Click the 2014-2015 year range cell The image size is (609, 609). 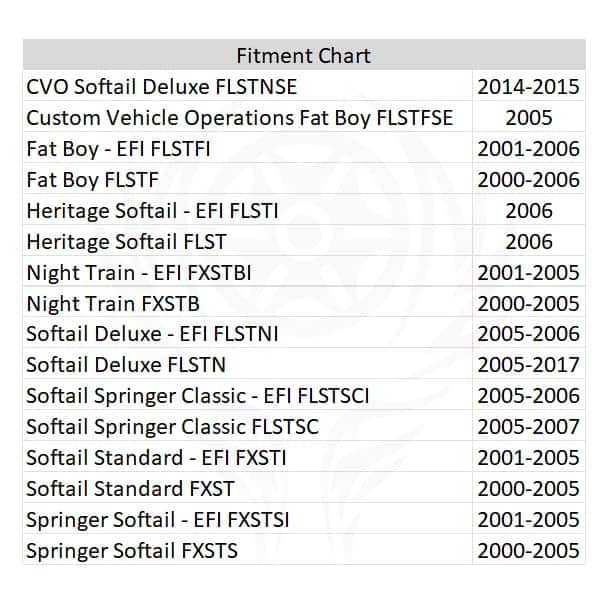(x=528, y=87)
